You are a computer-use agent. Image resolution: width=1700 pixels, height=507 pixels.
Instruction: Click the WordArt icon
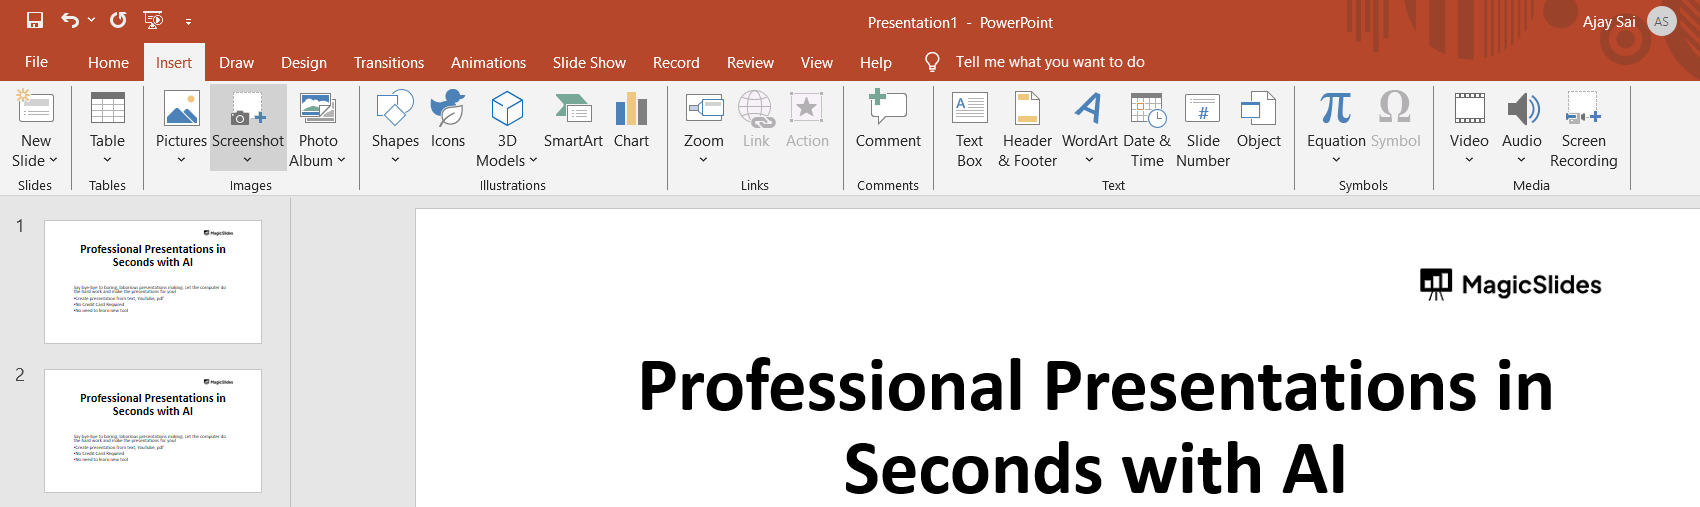point(1089,108)
